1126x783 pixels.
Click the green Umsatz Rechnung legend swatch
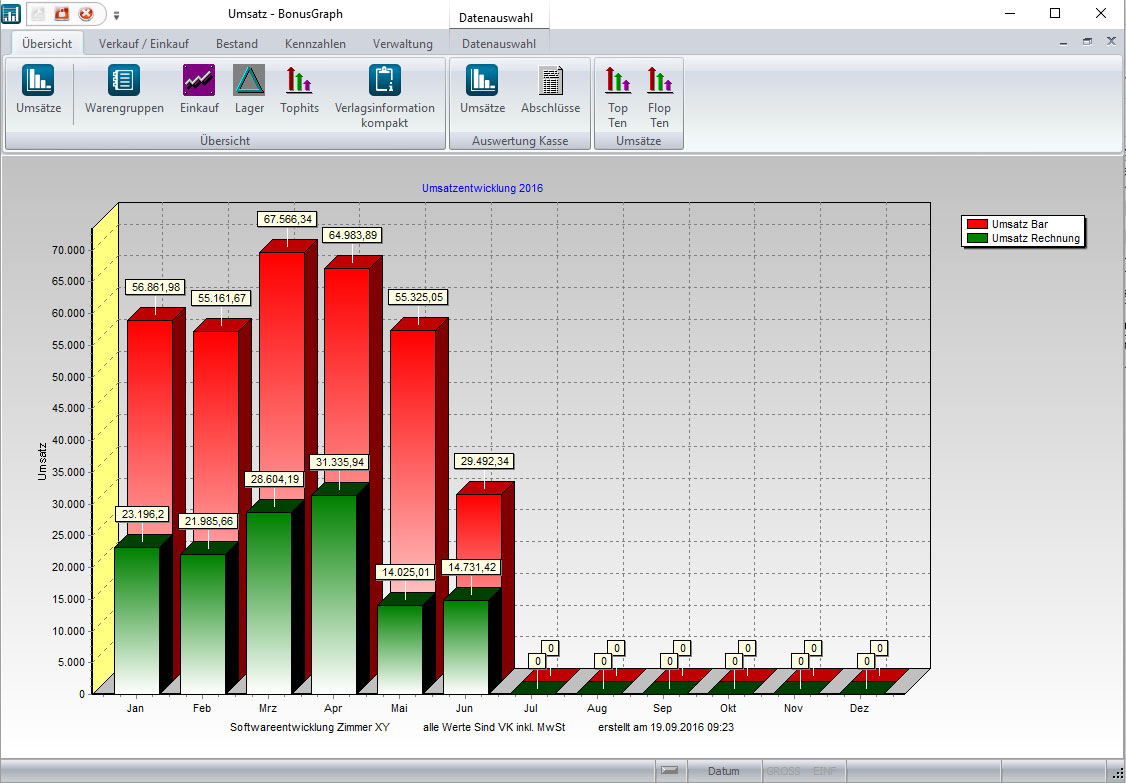[x=975, y=238]
